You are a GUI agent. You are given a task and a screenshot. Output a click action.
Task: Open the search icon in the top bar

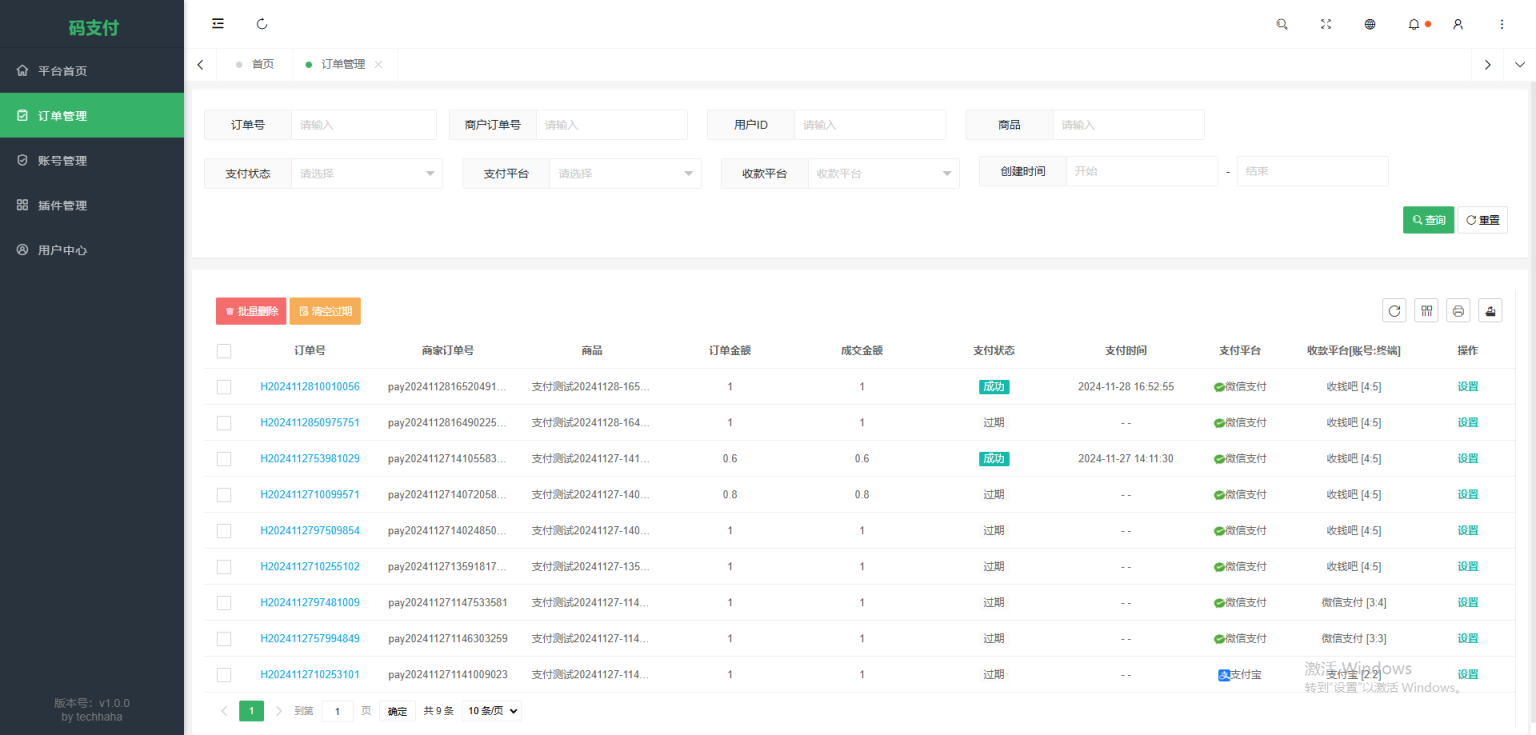click(x=1281, y=23)
